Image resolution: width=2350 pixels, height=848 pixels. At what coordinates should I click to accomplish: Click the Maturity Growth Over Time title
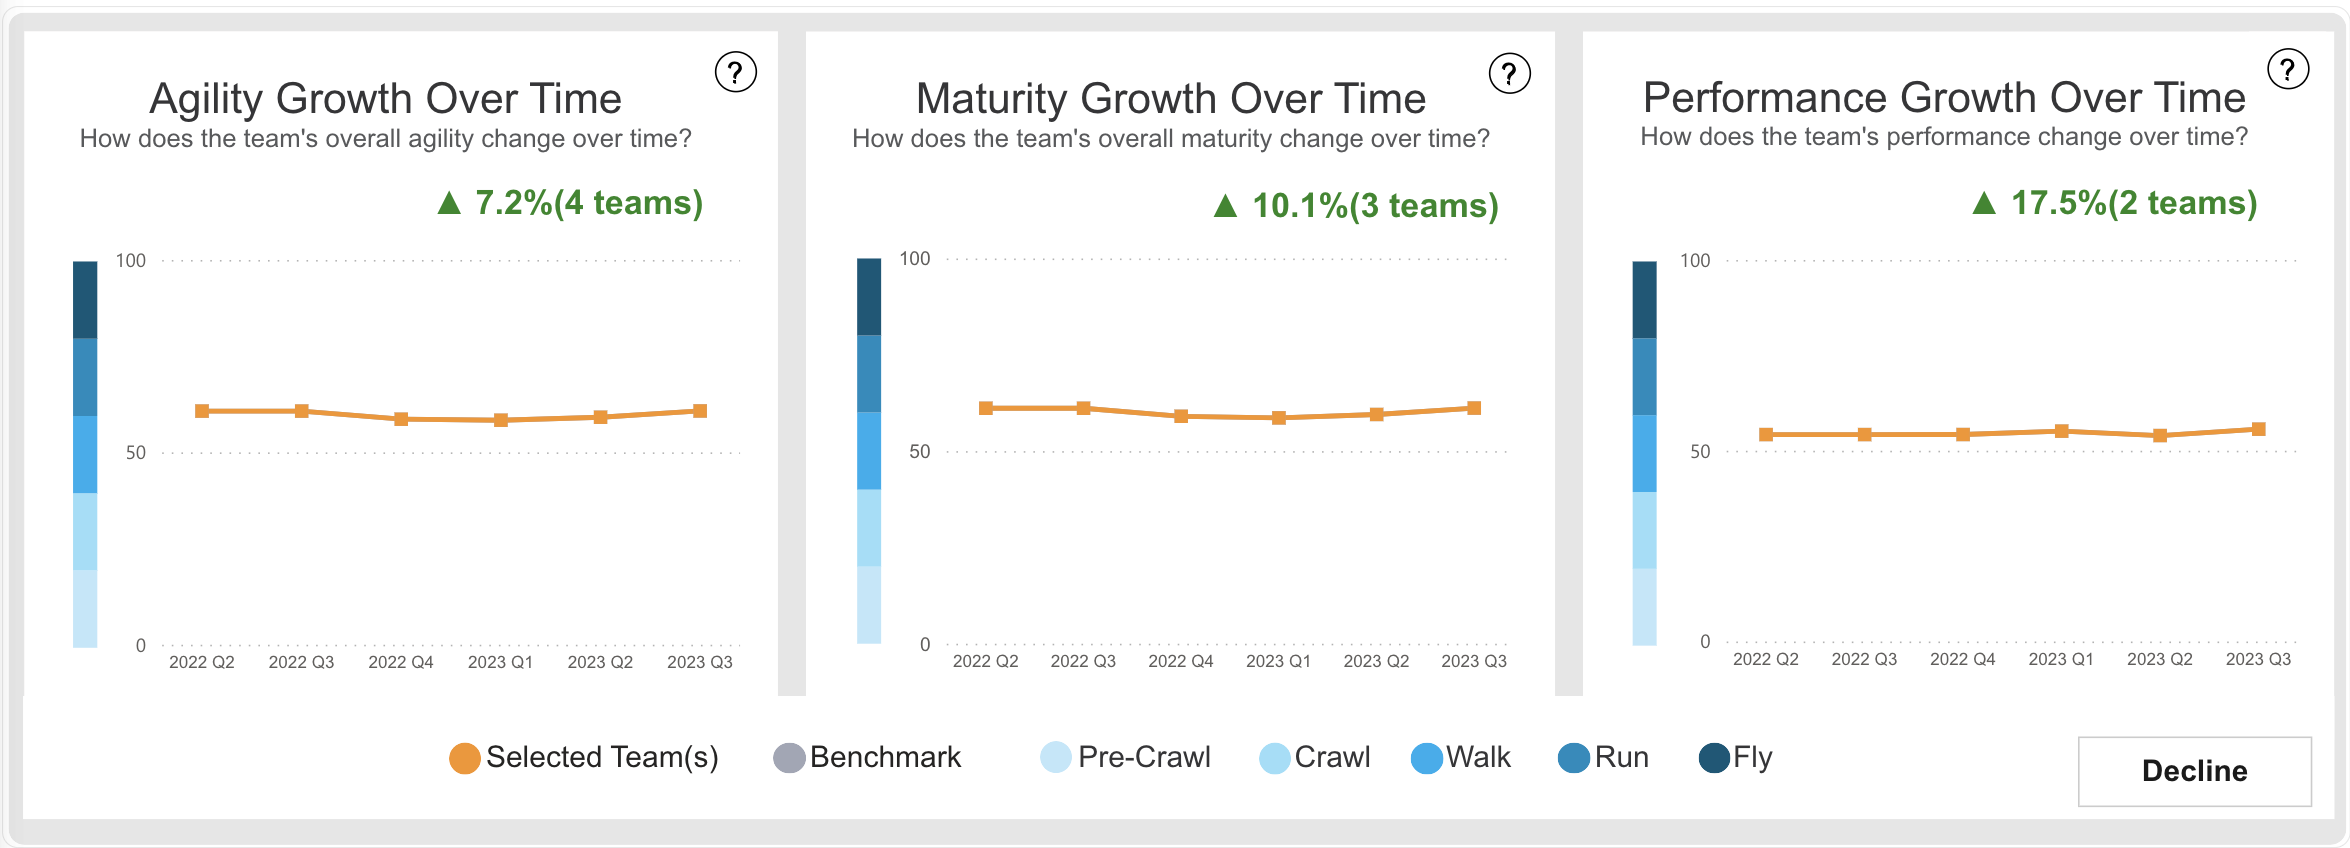pyautogui.click(x=1171, y=98)
